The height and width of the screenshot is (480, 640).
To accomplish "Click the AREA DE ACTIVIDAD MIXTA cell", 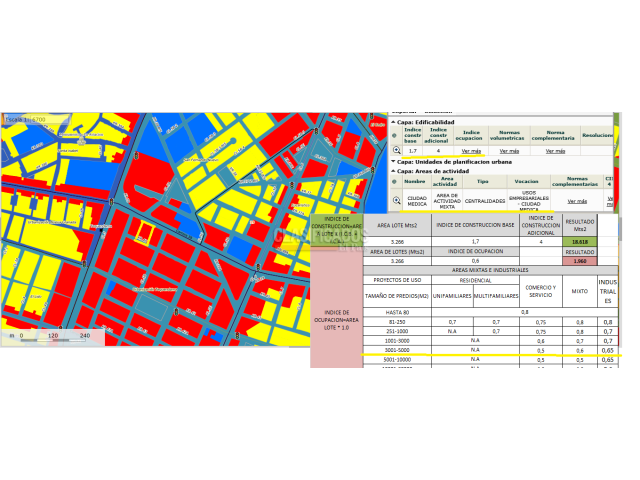I will [447, 201].
